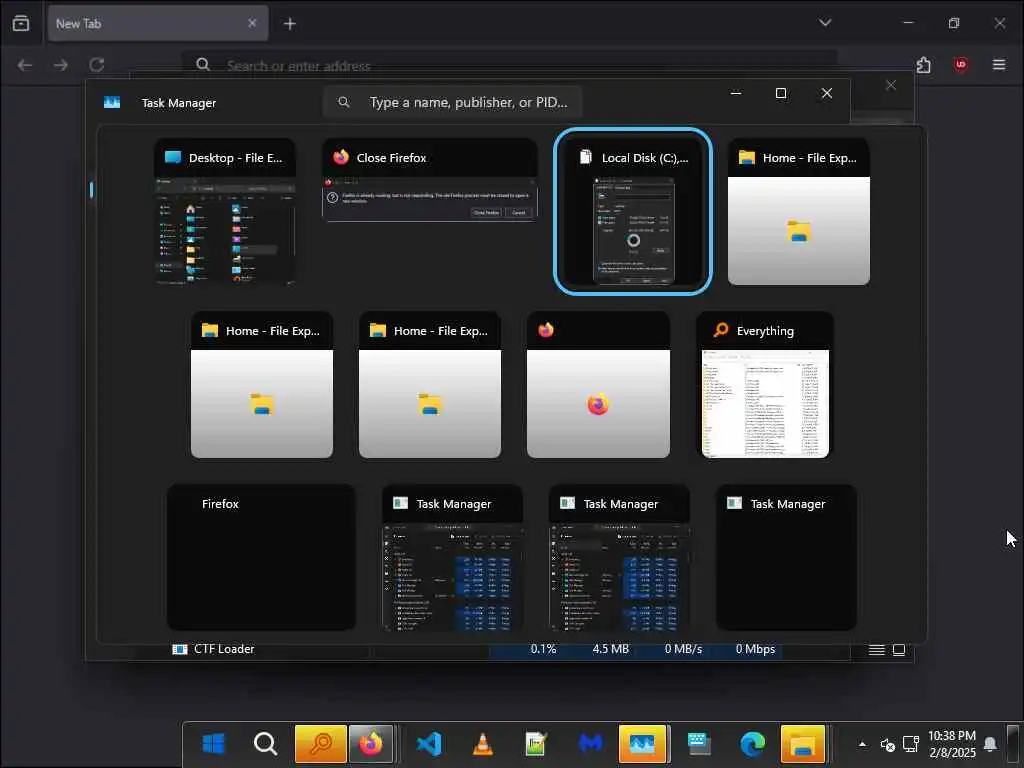The width and height of the screenshot is (1024, 768).
Task: Launch Microsoft Edge from taskbar
Action: [x=752, y=743]
